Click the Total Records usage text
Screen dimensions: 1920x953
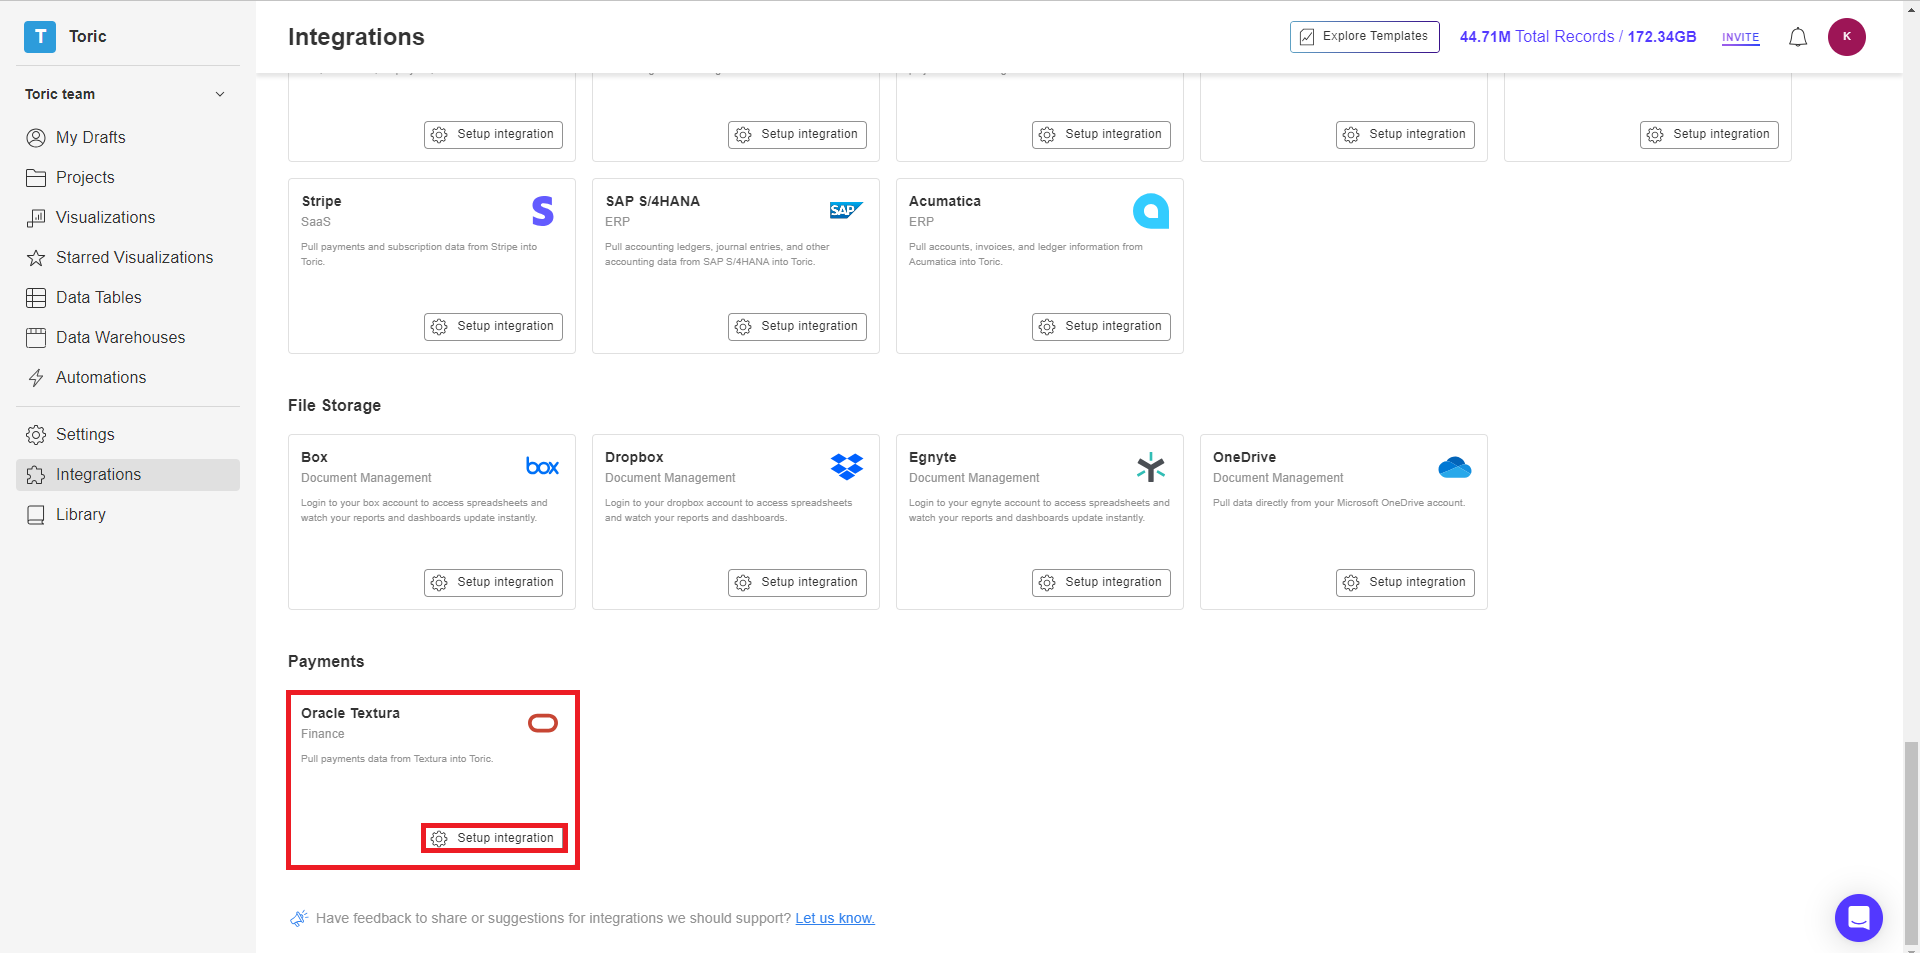pos(1577,37)
